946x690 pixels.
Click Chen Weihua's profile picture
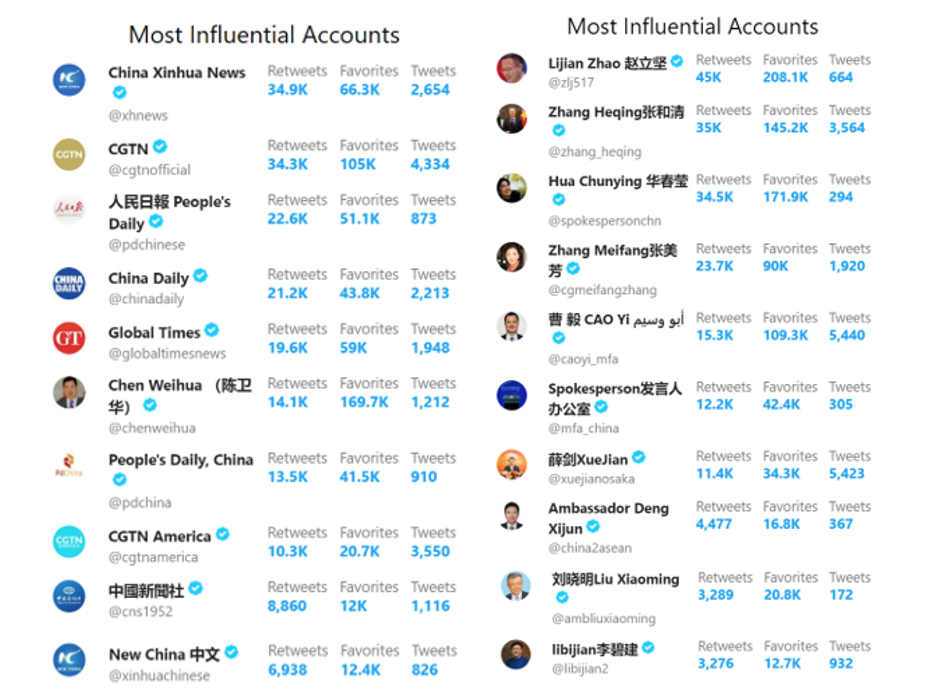coord(69,392)
